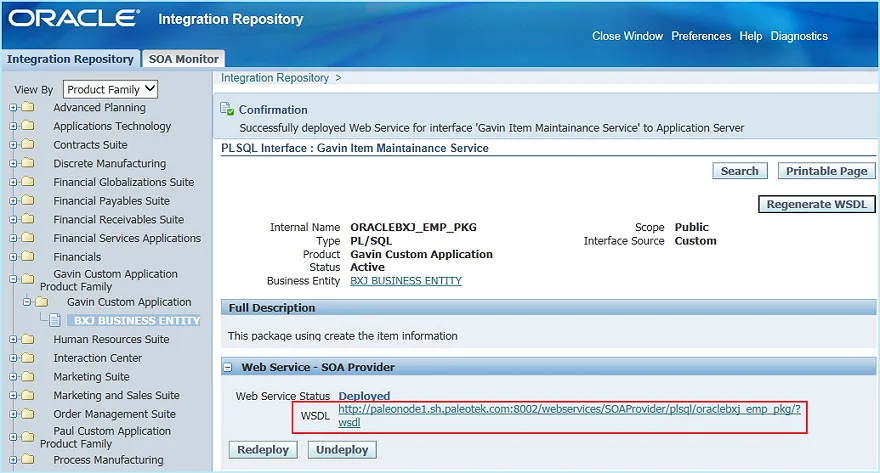
Task: Expand the Advanced Planning tree node
Action: (x=13, y=107)
